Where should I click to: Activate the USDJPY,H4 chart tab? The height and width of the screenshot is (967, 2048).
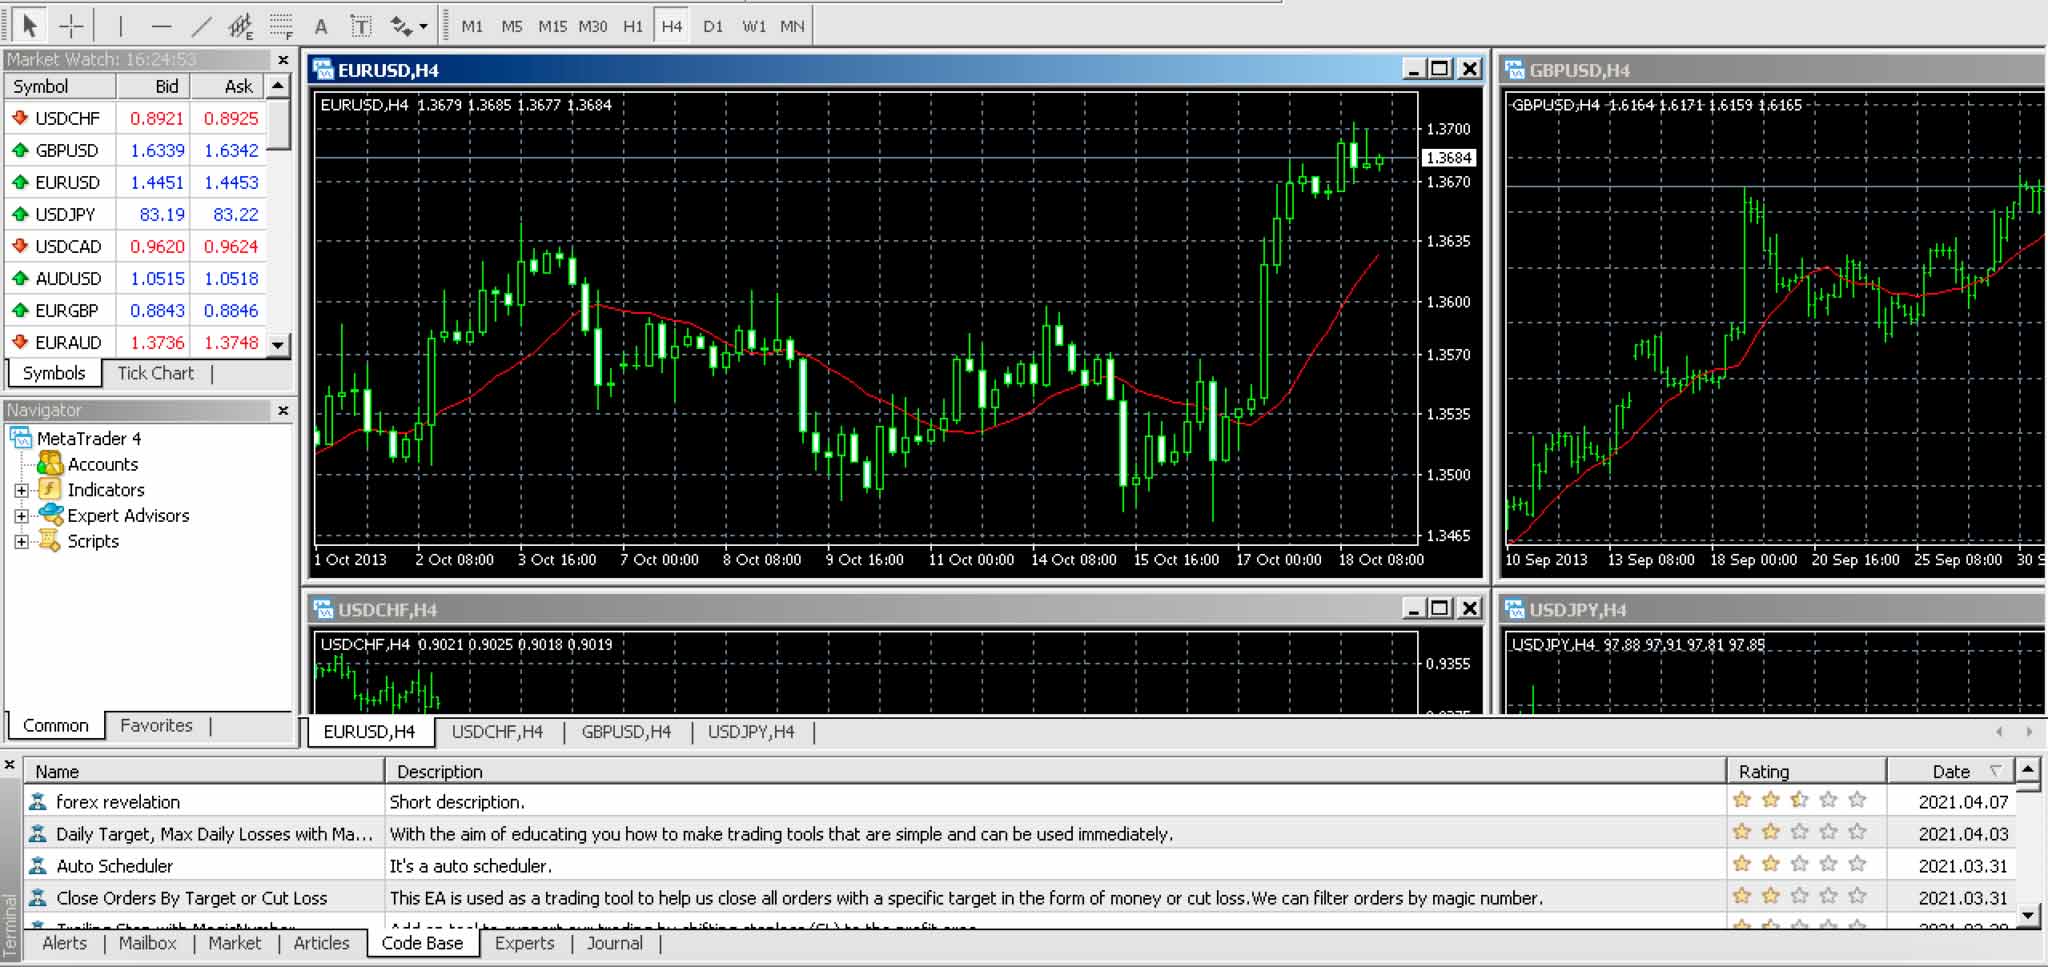coord(751,732)
